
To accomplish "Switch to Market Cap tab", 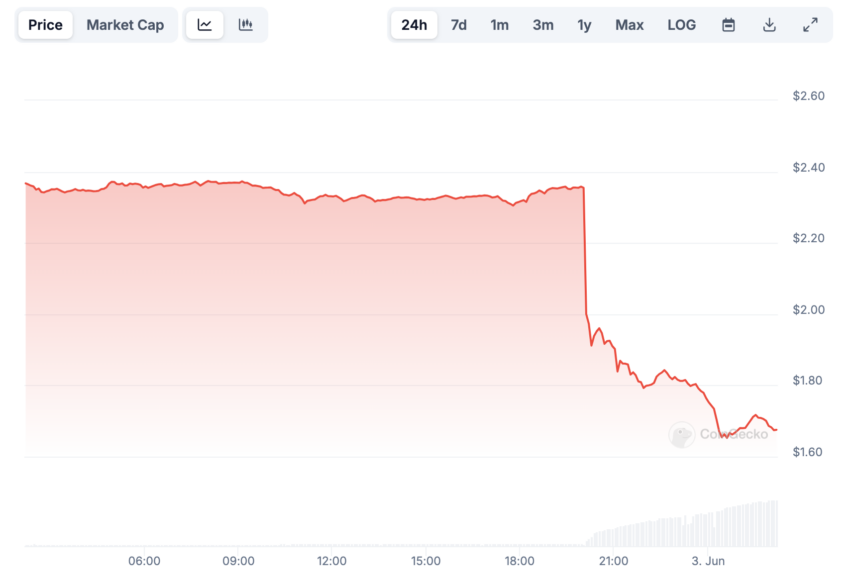I will point(125,25).
